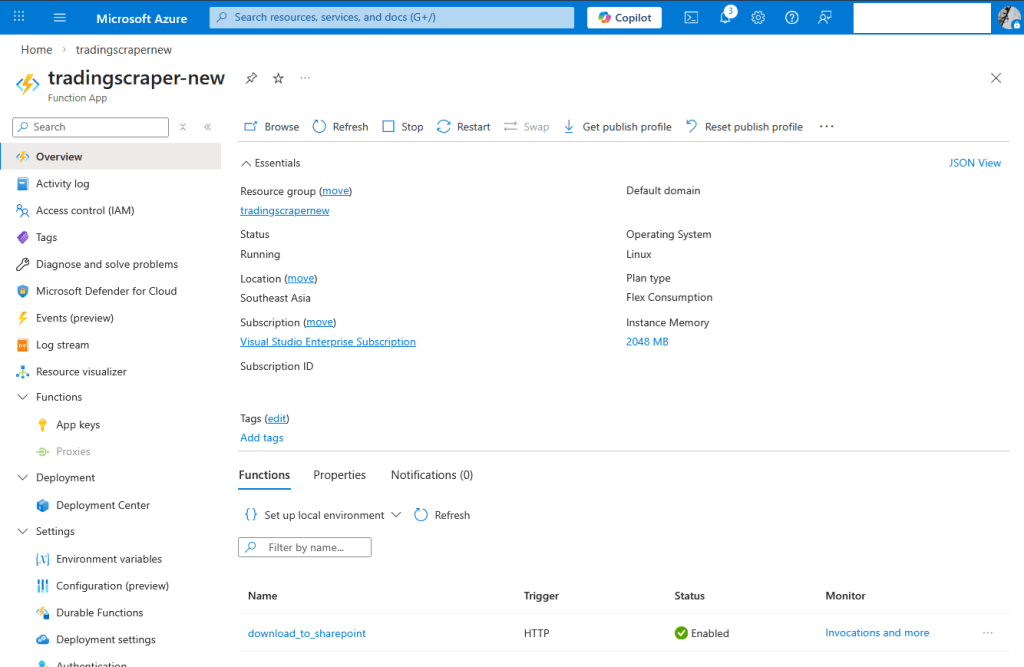Open command bar overflow ellipsis
Image resolution: width=1024 pixels, height=667 pixels.
point(826,127)
